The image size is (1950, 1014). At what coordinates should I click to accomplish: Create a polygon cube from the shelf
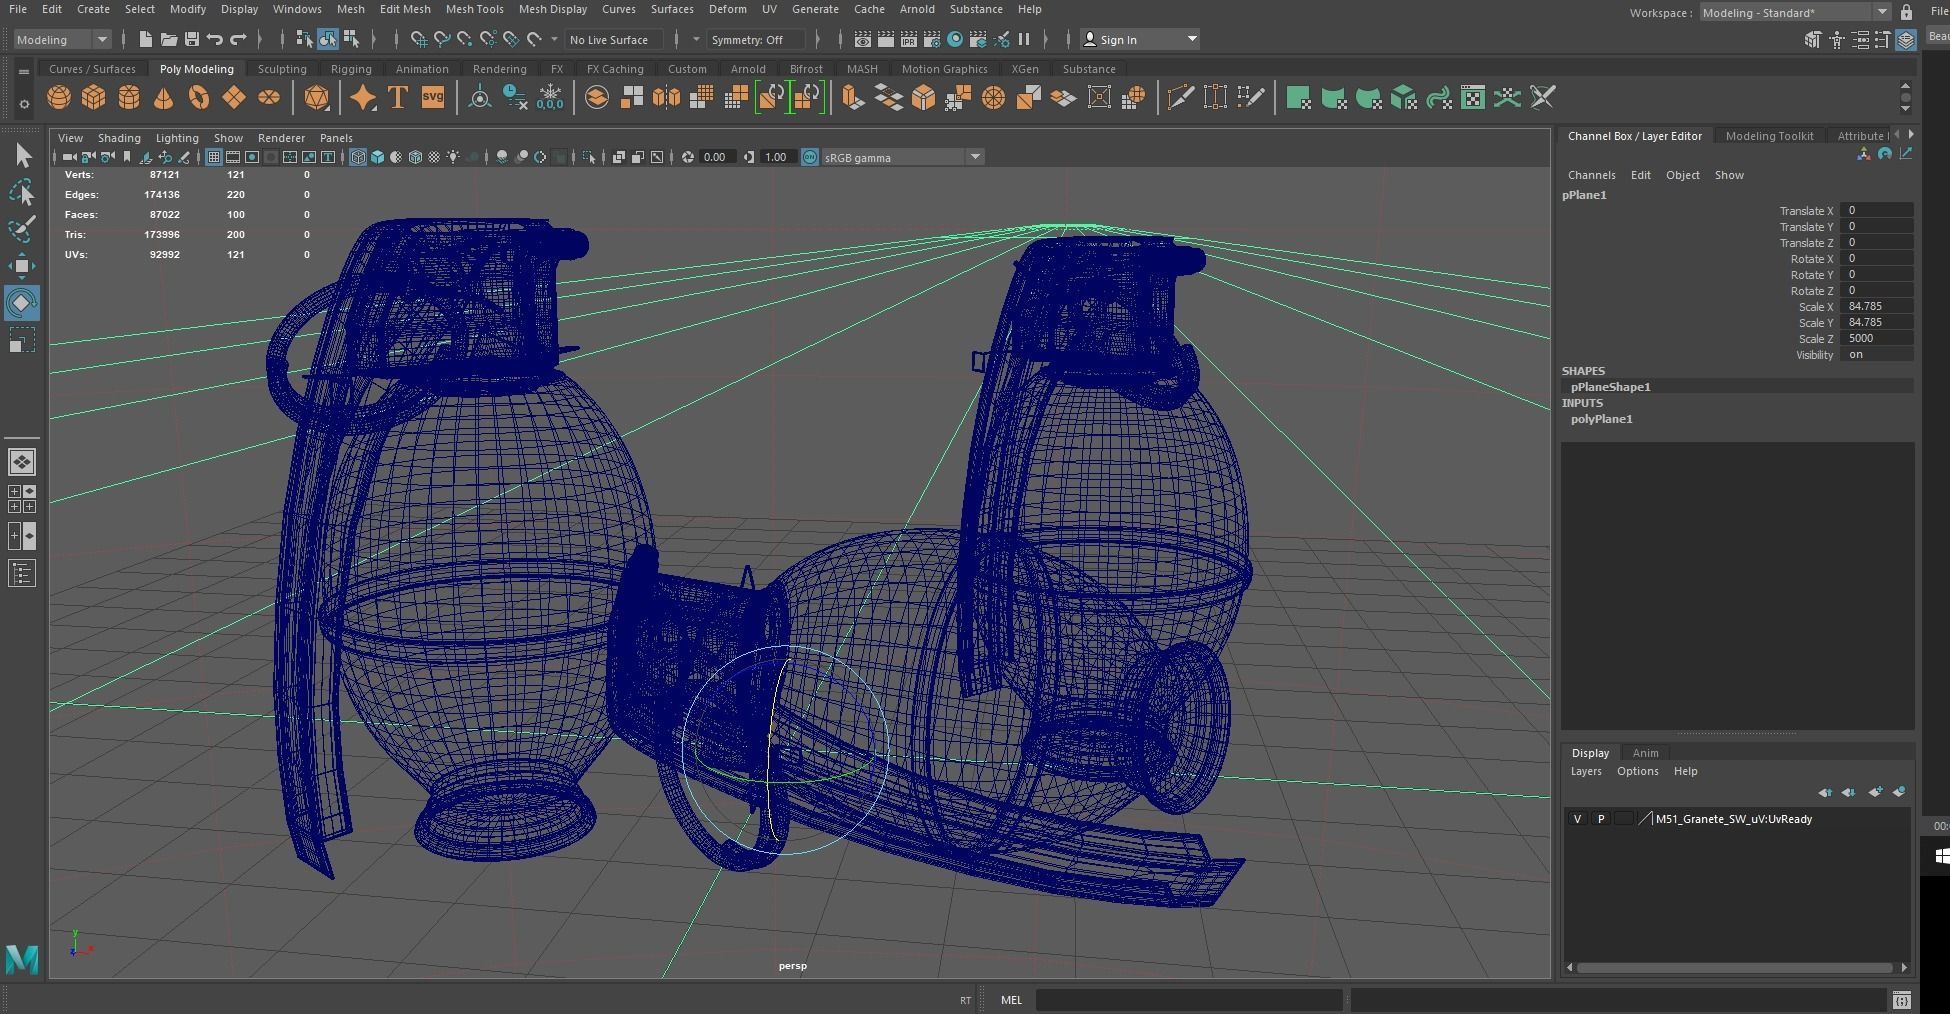[94, 98]
